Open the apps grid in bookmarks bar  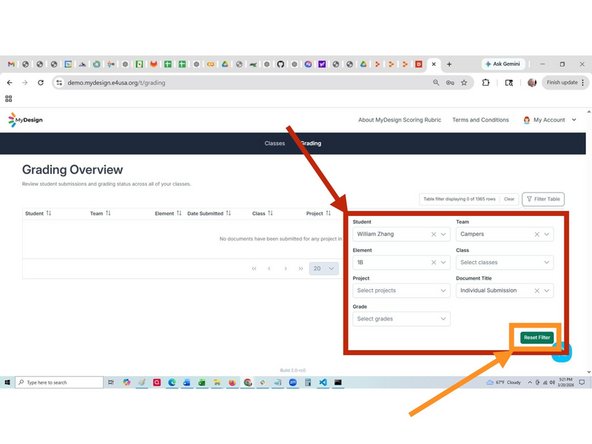(9, 99)
